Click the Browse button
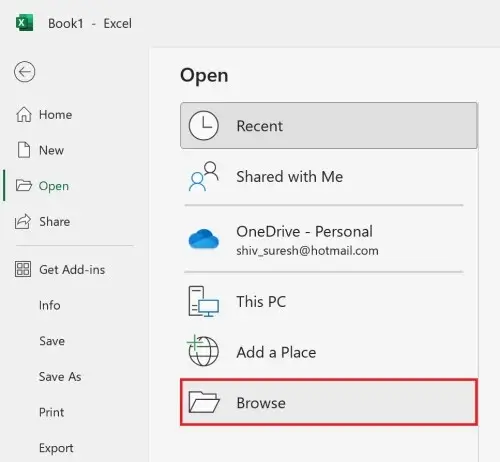The height and width of the screenshot is (462, 500). (x=329, y=402)
